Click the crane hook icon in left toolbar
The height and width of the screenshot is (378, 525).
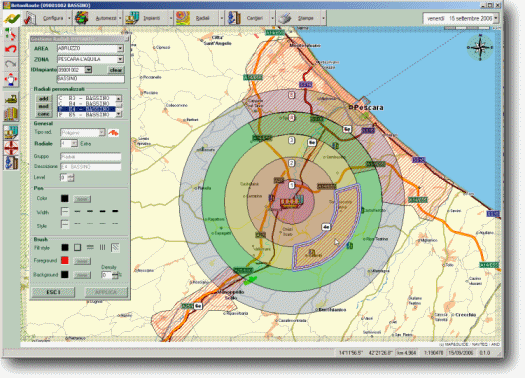point(11,163)
